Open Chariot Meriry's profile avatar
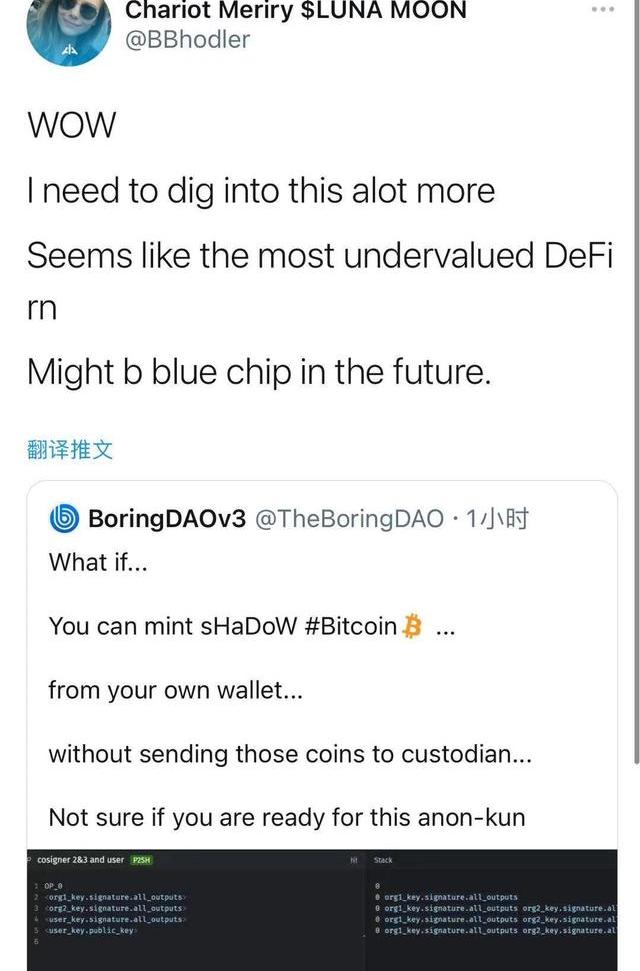This screenshot has width=640, height=971. pyautogui.click(x=68, y=28)
